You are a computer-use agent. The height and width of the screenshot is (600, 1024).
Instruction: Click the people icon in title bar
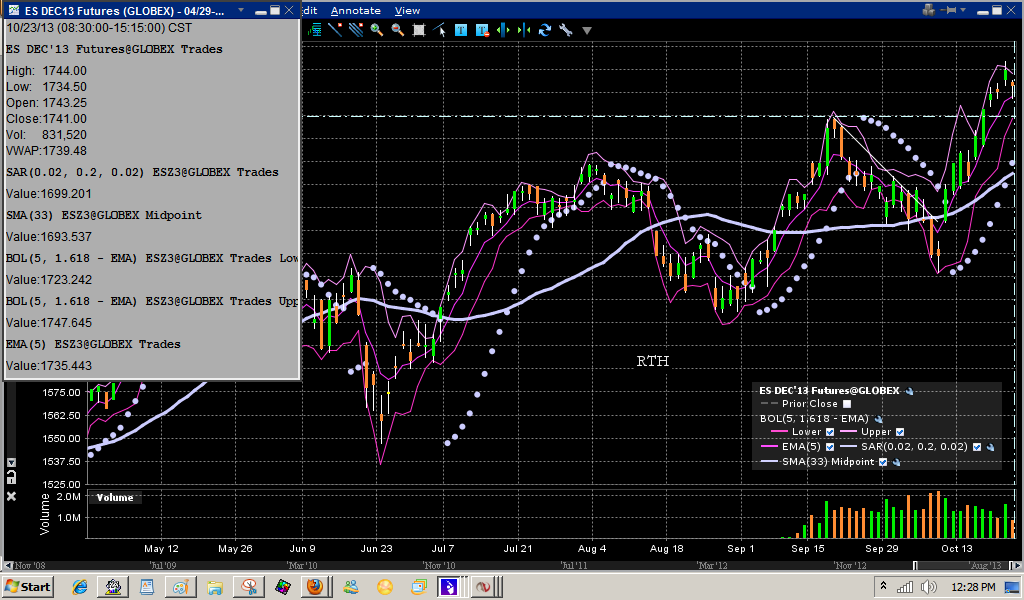point(929,10)
